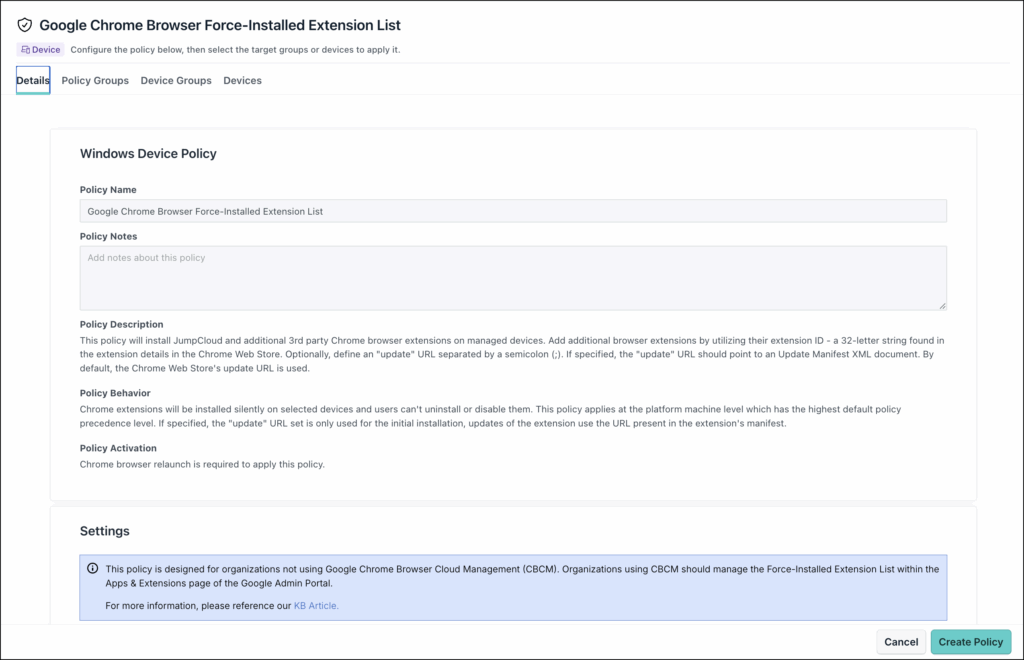Click the Settings section heading
The image size is (1024, 660).
point(104,531)
